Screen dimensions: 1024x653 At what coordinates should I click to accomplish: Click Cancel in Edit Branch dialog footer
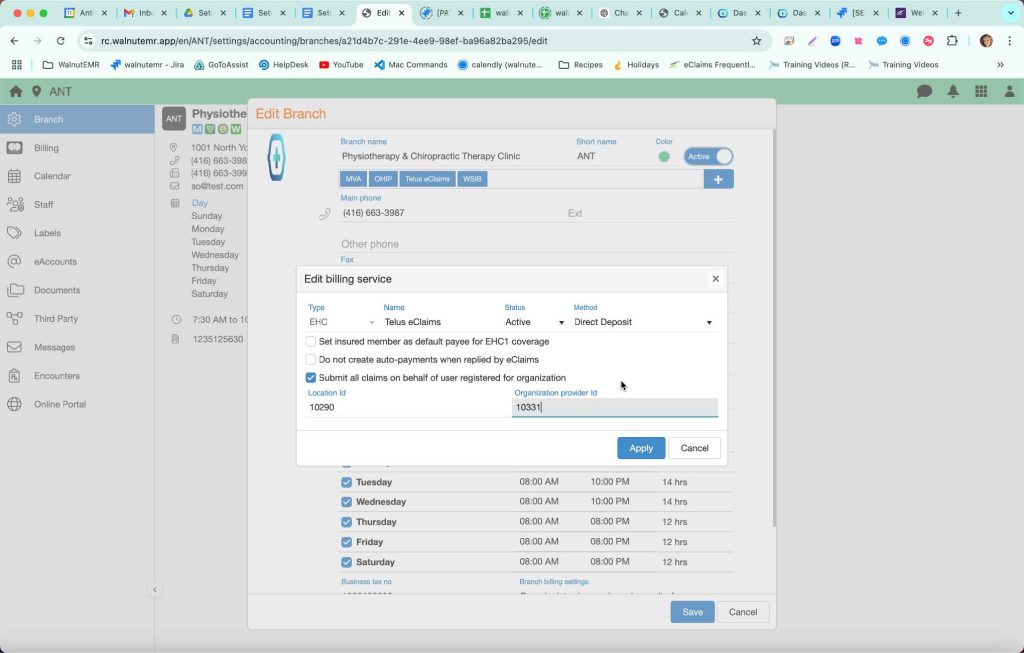[x=743, y=612]
